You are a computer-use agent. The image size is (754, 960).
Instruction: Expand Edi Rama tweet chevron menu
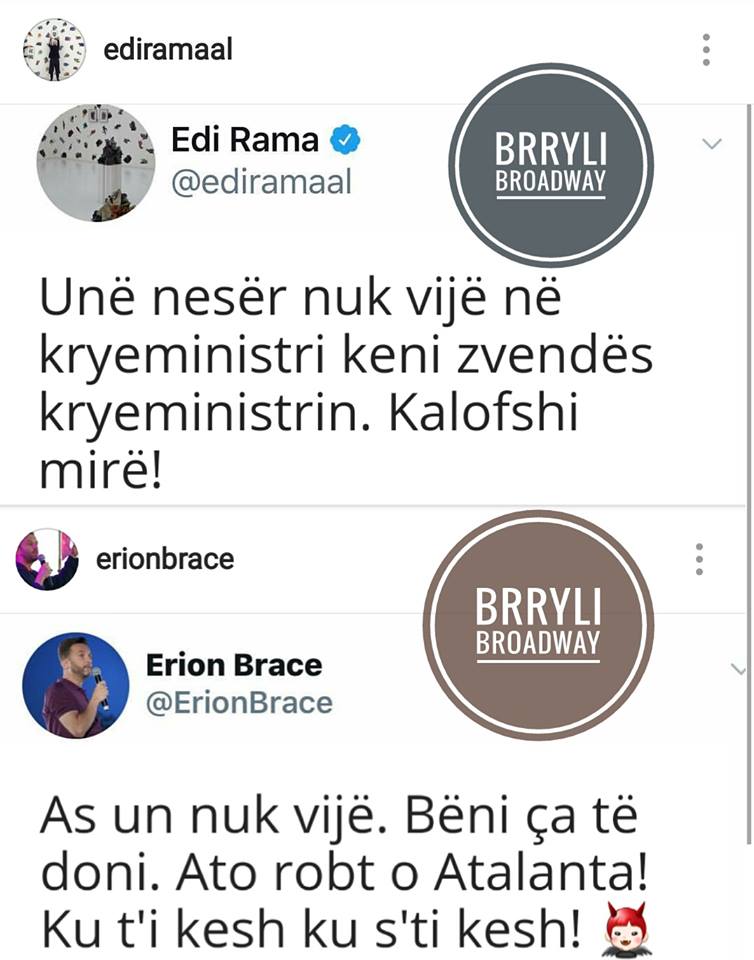tap(712, 144)
